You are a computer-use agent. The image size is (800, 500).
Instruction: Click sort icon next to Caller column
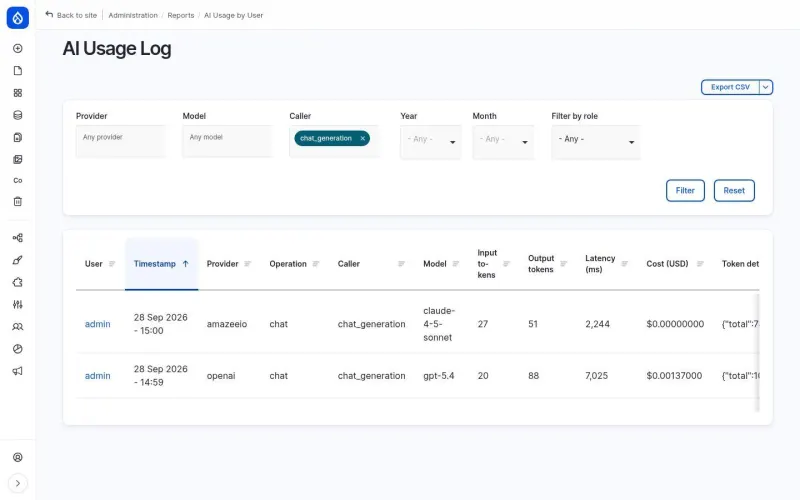click(x=402, y=264)
